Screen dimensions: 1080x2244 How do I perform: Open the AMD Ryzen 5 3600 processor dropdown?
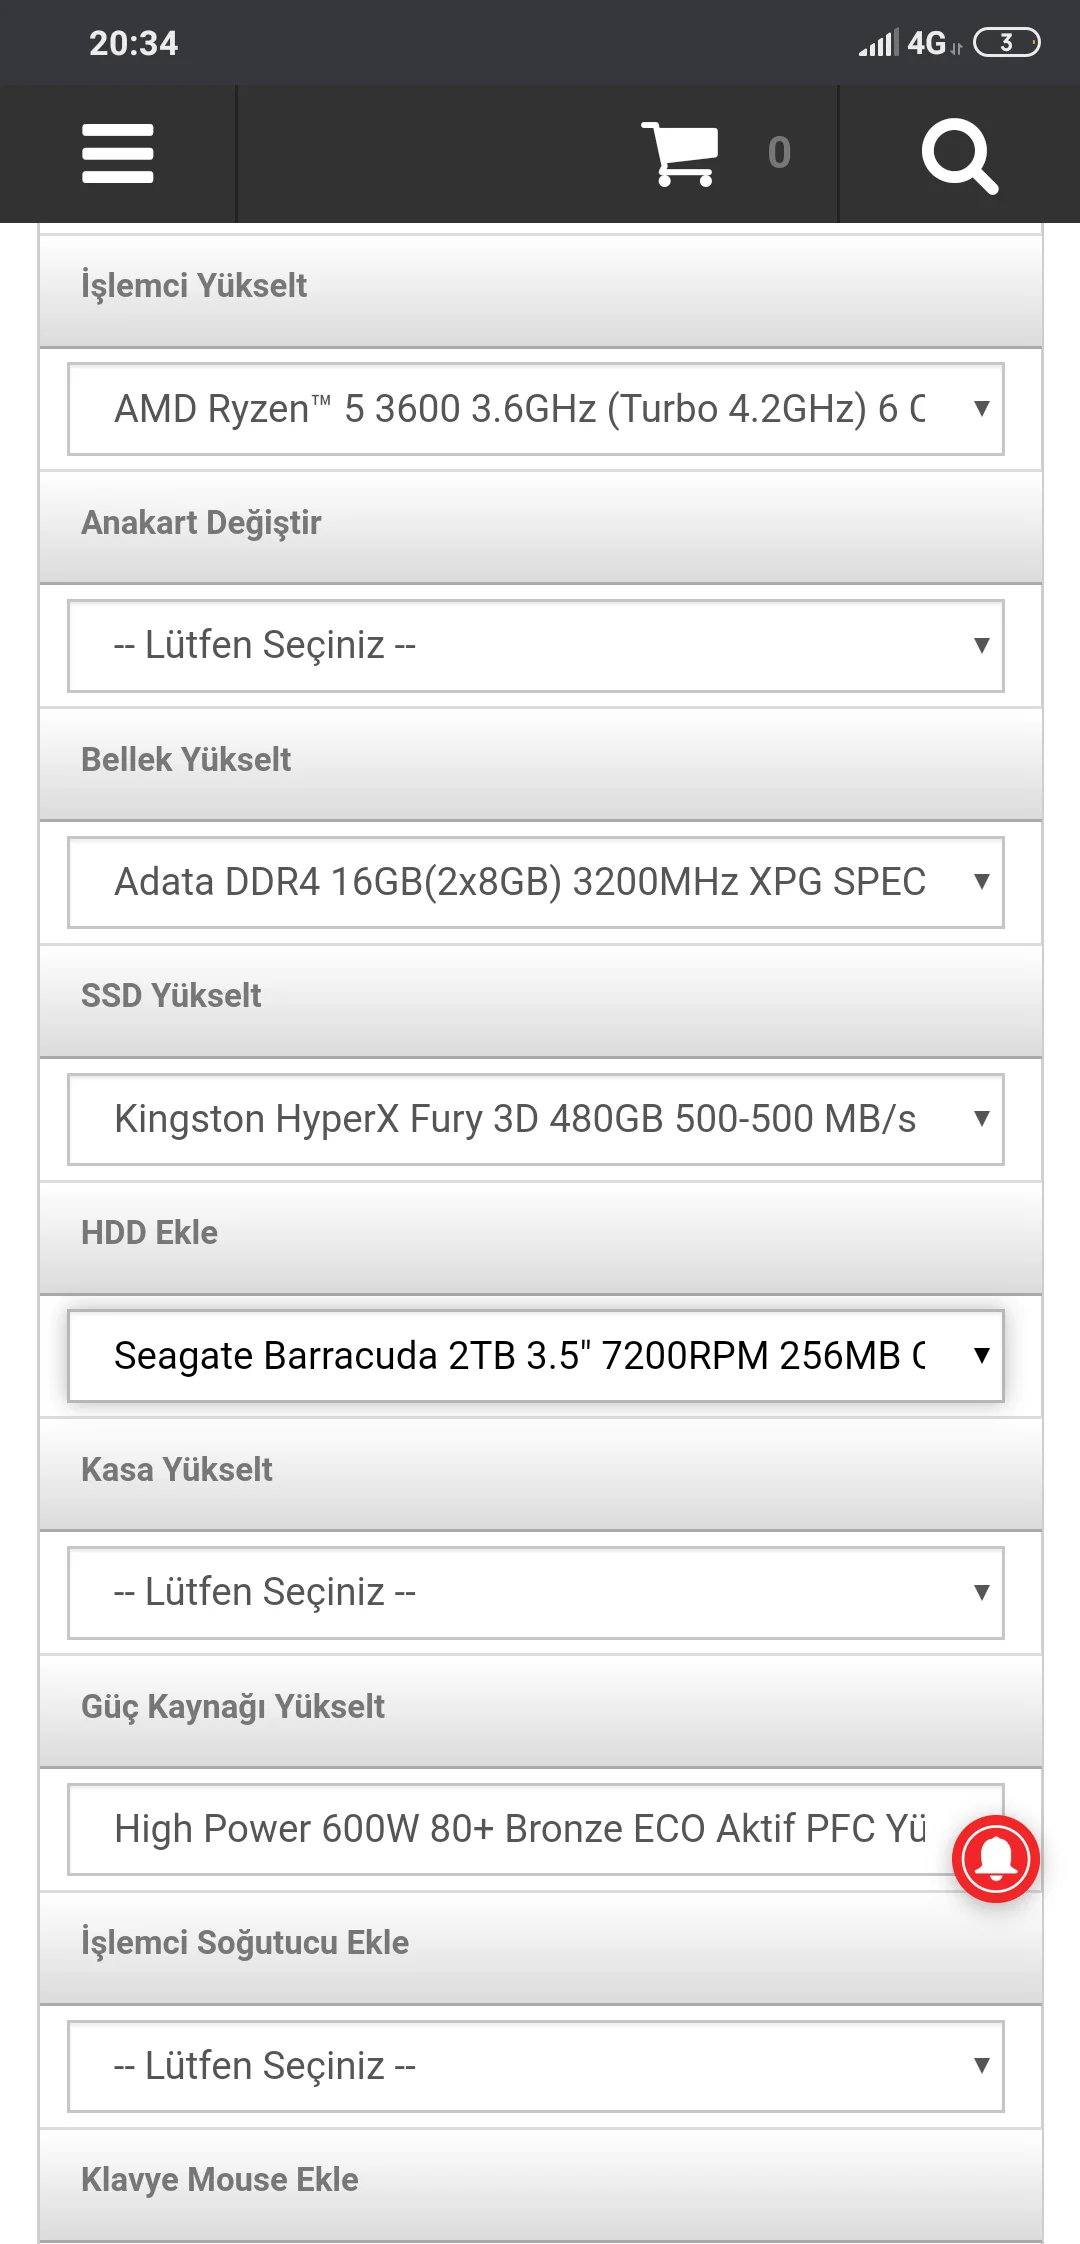536,409
